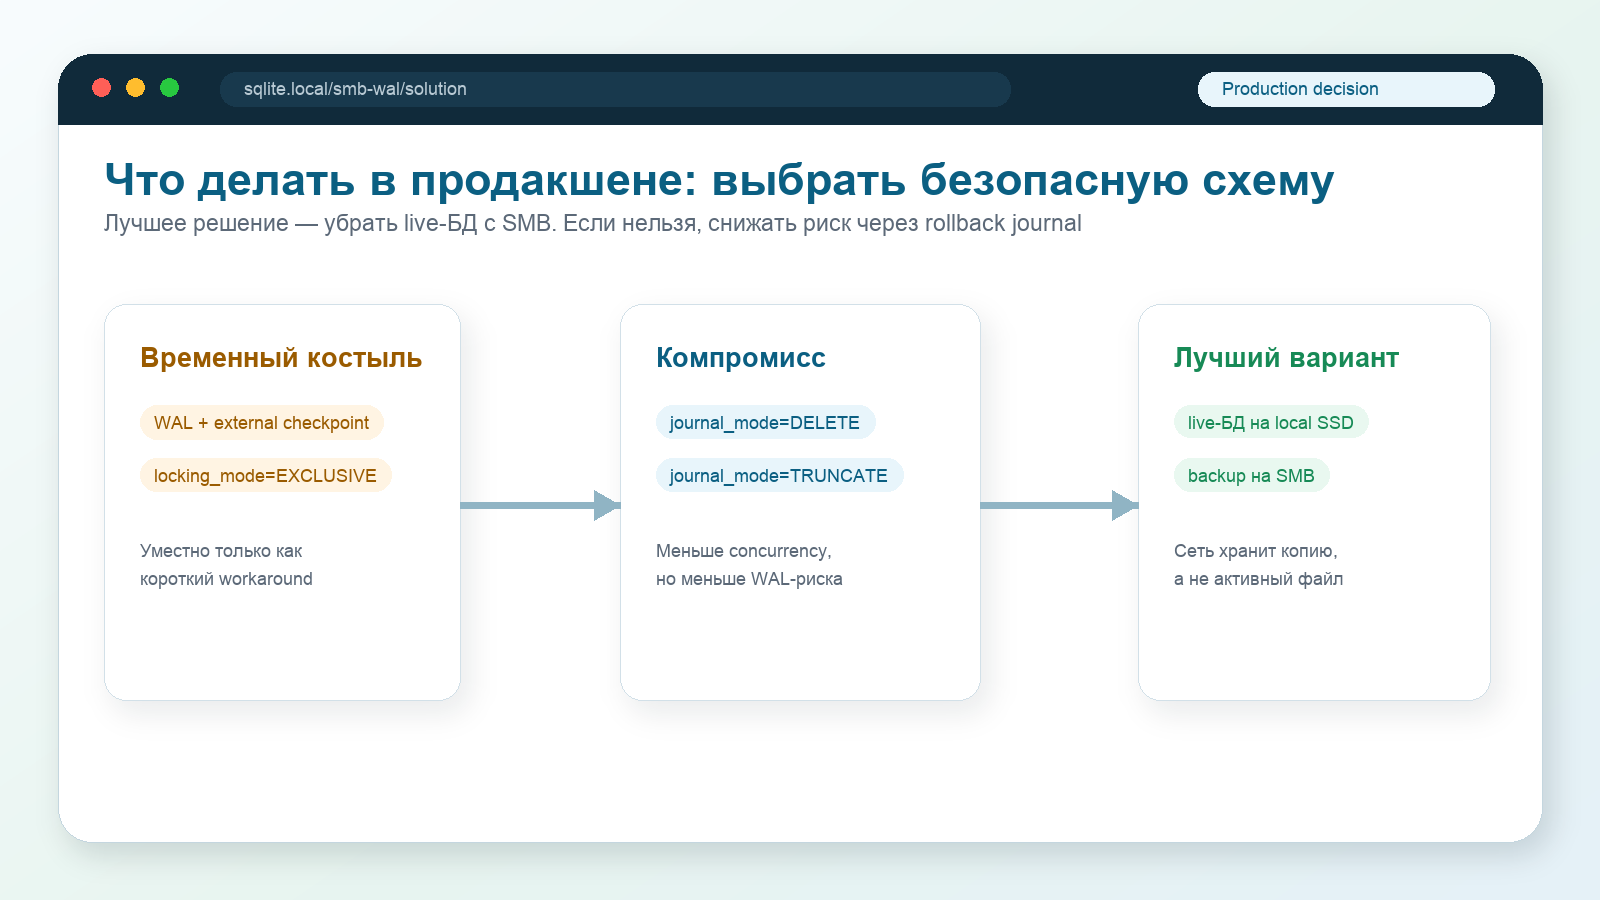This screenshot has width=1600, height=900.
Task: Select the 'backup на SMB' chip
Action: tap(1252, 475)
